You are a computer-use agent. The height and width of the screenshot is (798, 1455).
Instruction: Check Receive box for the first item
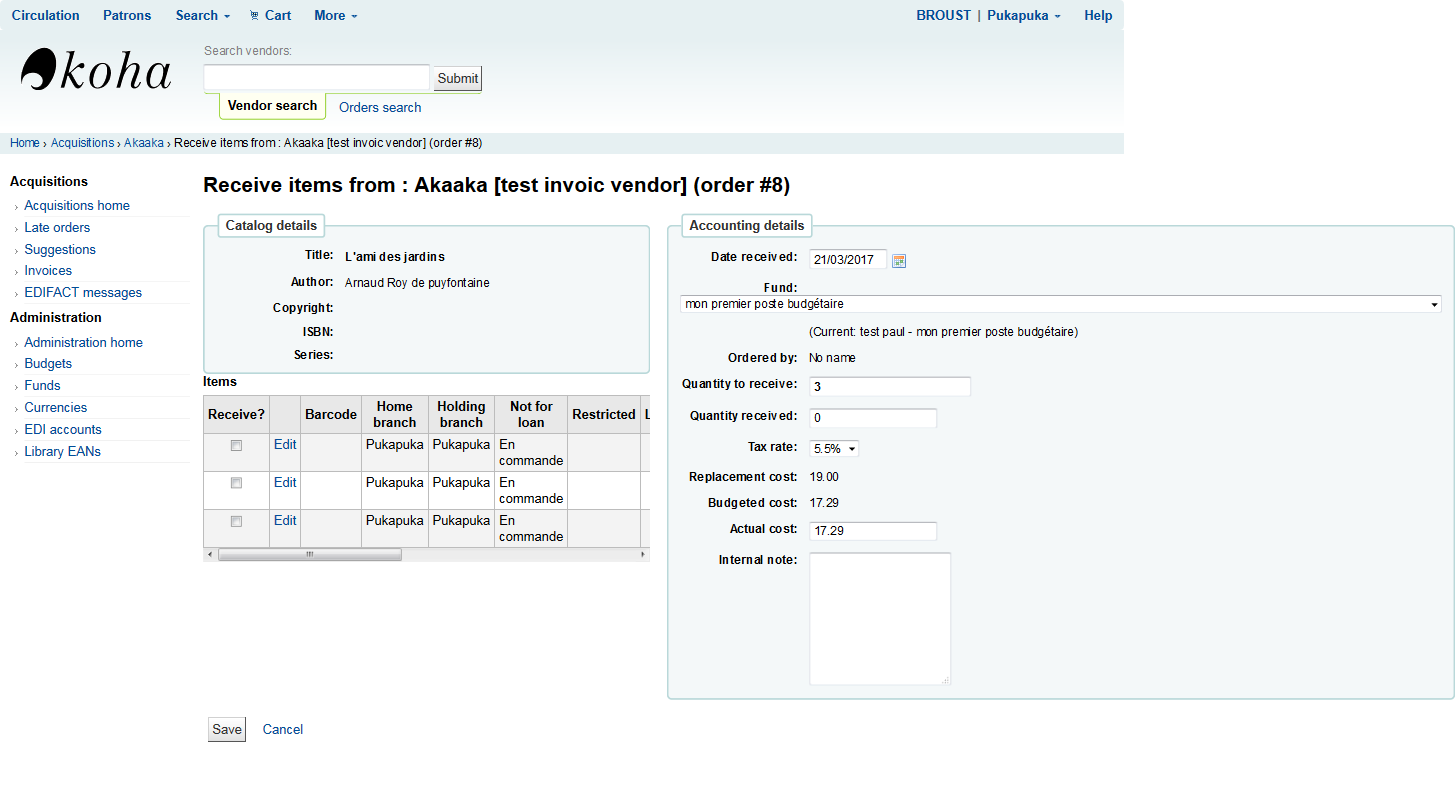pyautogui.click(x=236, y=445)
